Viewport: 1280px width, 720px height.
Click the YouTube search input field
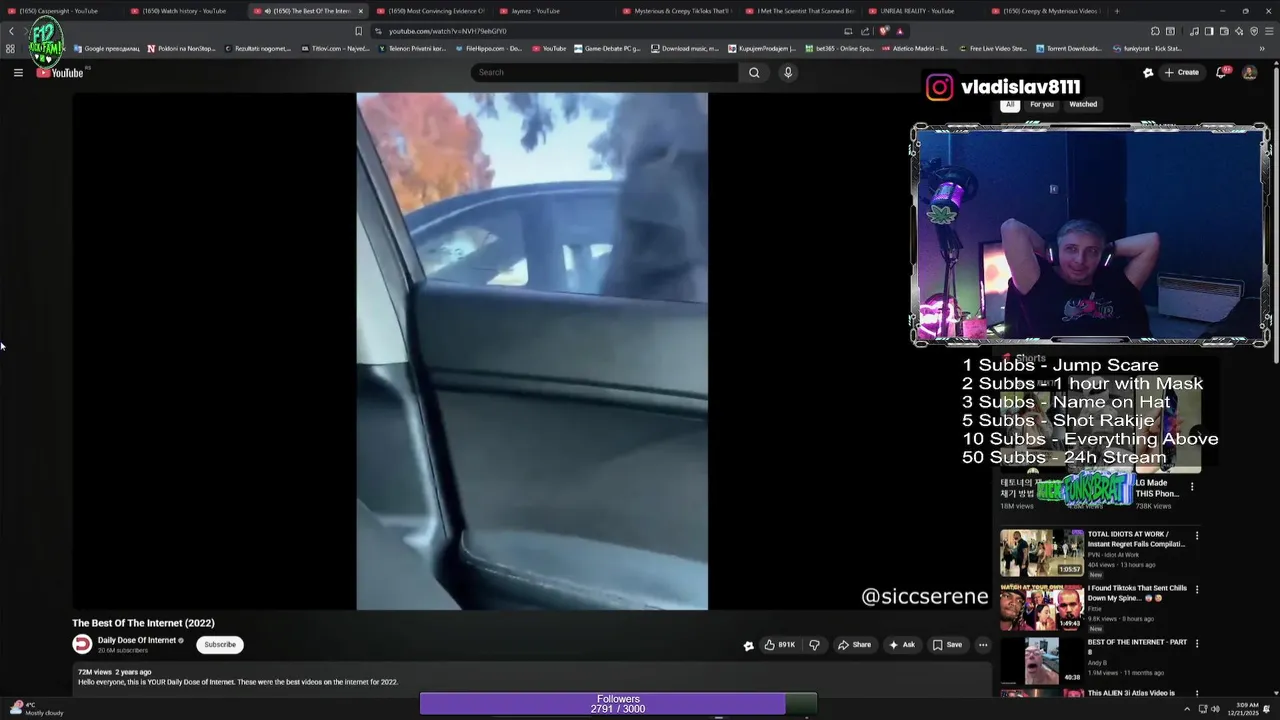(605, 72)
